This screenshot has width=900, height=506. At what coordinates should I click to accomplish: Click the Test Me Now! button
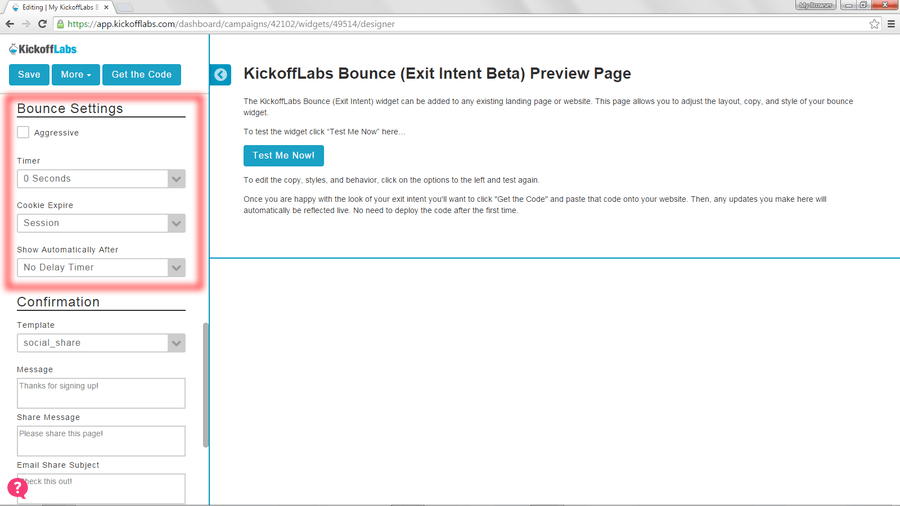(x=284, y=155)
